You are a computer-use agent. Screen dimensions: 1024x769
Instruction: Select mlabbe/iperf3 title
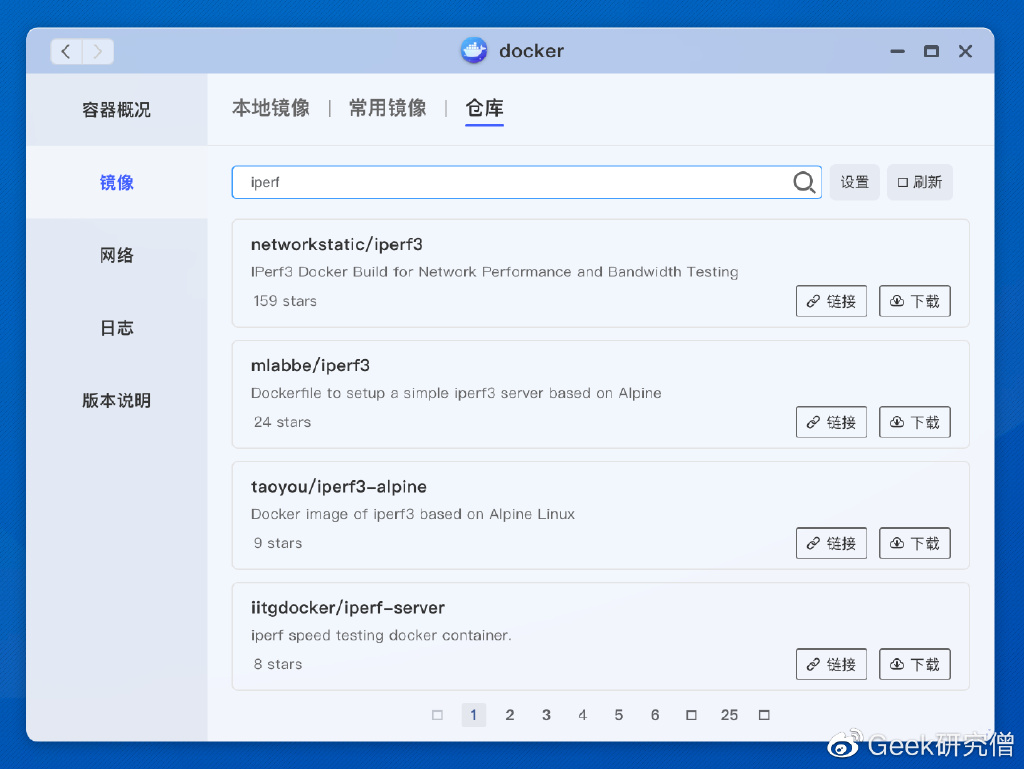coord(310,366)
